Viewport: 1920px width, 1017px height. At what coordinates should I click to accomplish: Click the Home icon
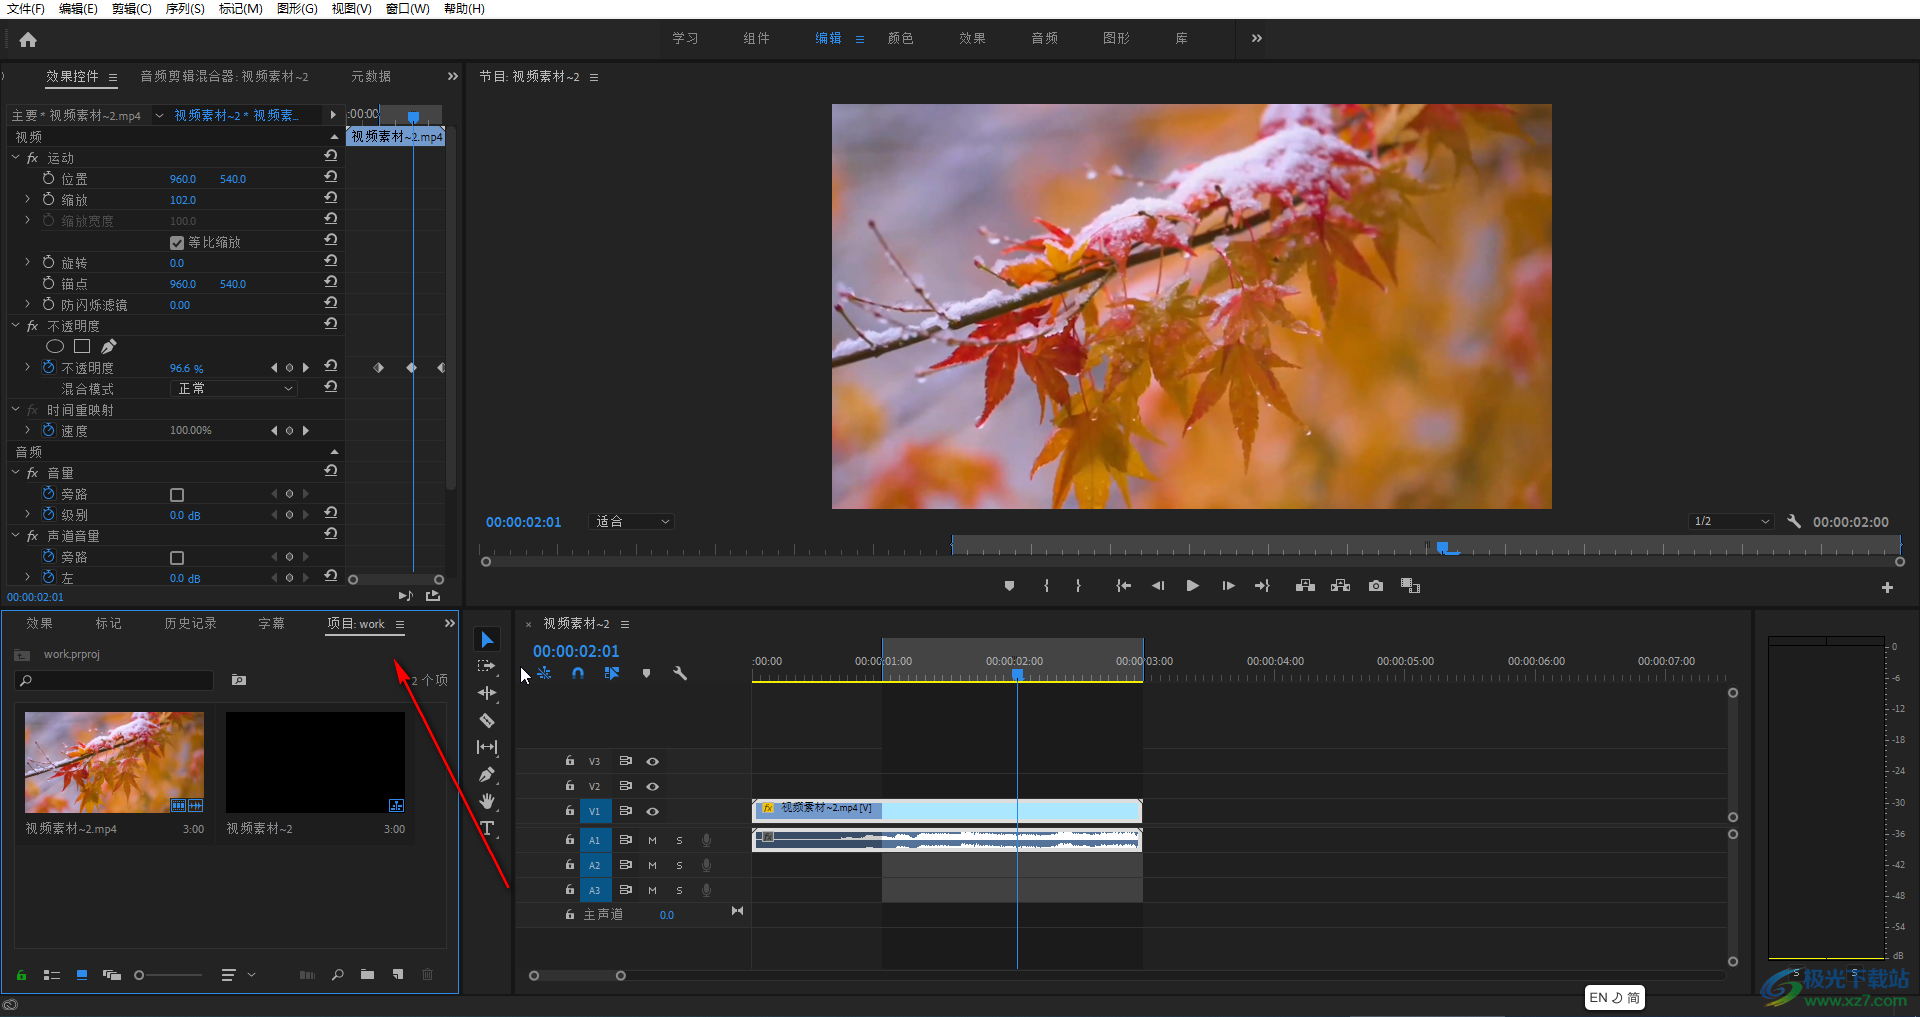pyautogui.click(x=28, y=40)
